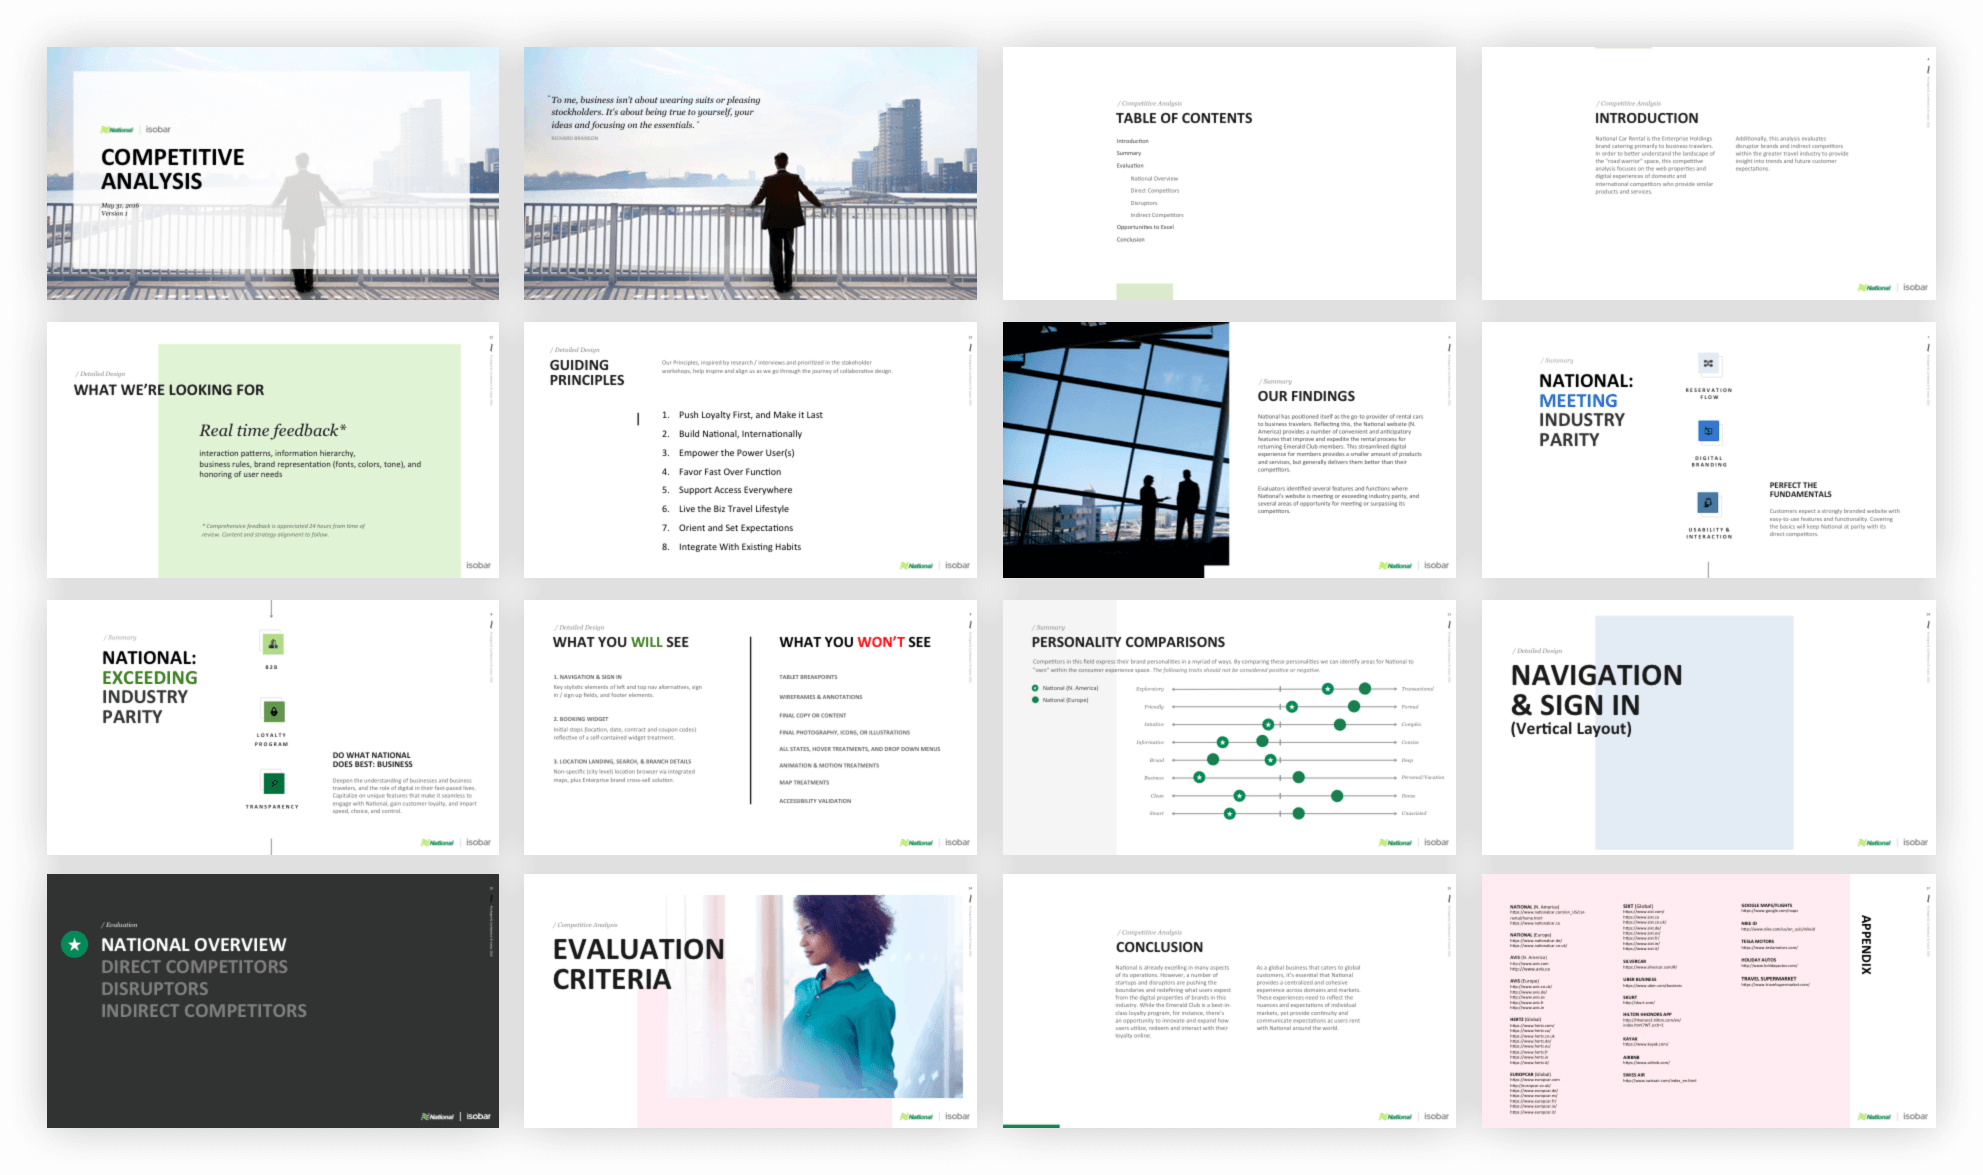The image size is (1983, 1175).
Task: Click the Transparency icon
Action: [x=272, y=783]
